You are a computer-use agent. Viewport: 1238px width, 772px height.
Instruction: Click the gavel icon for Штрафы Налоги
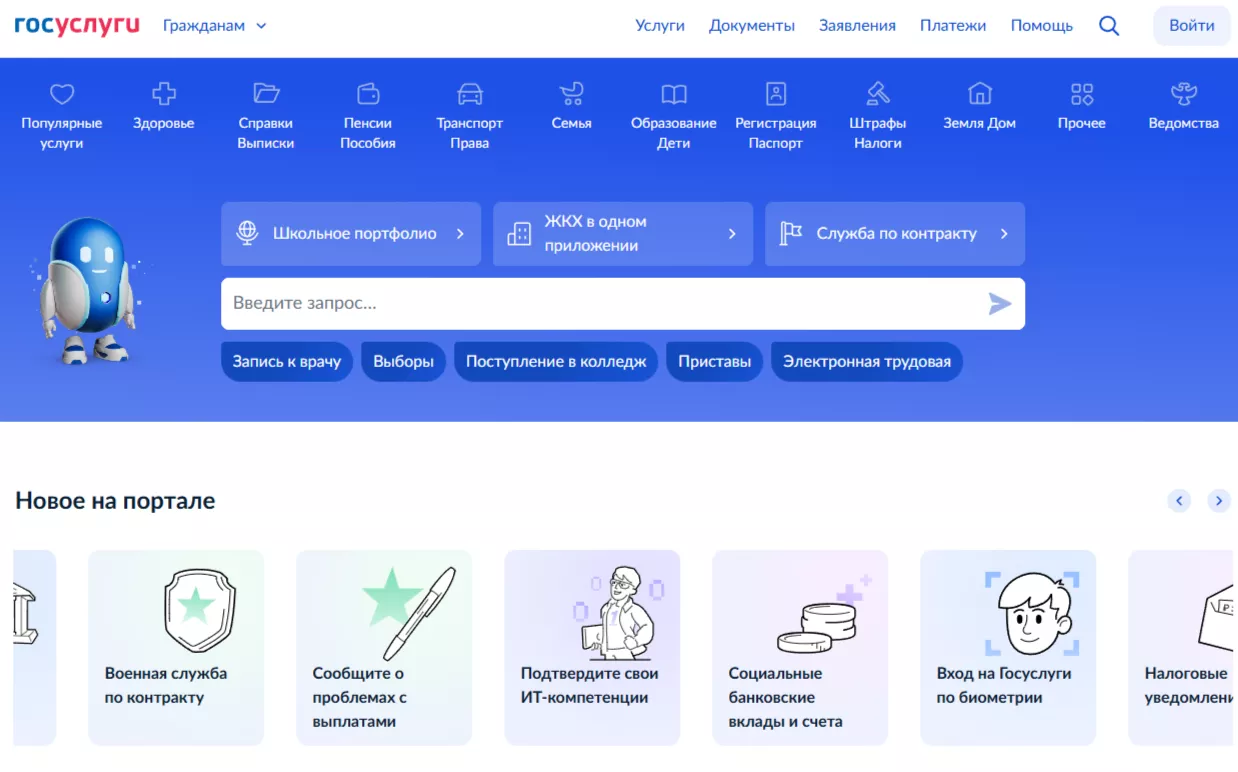click(x=877, y=93)
